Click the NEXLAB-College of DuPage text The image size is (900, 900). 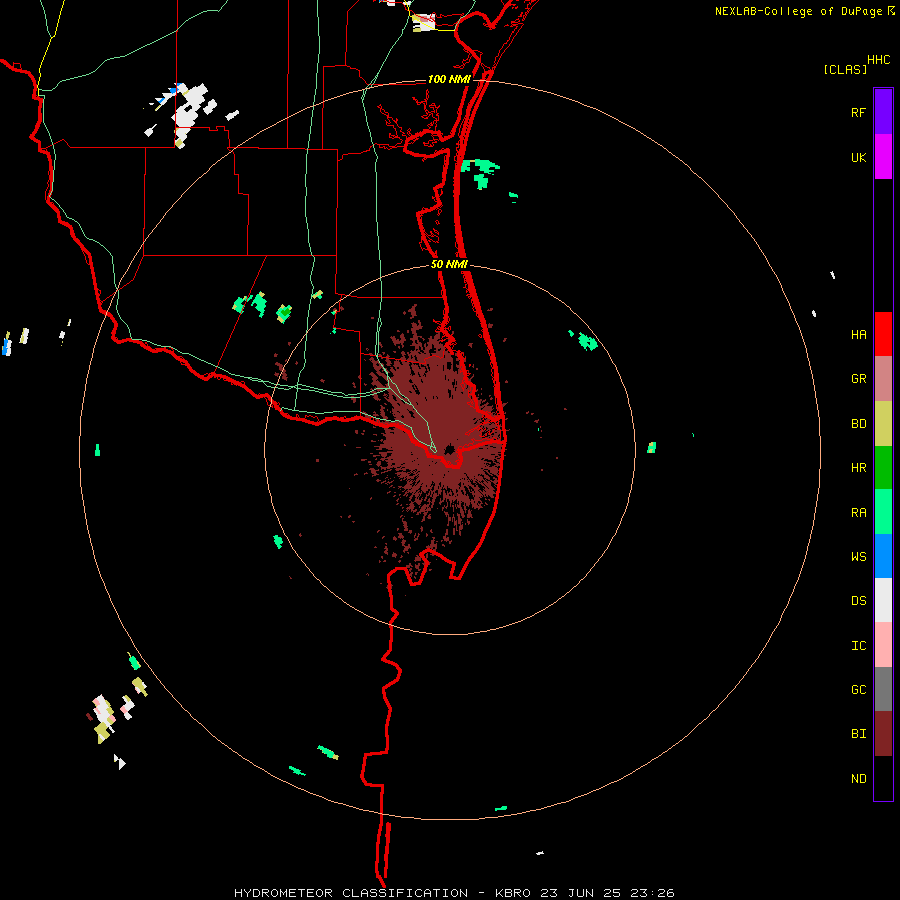coord(798,11)
